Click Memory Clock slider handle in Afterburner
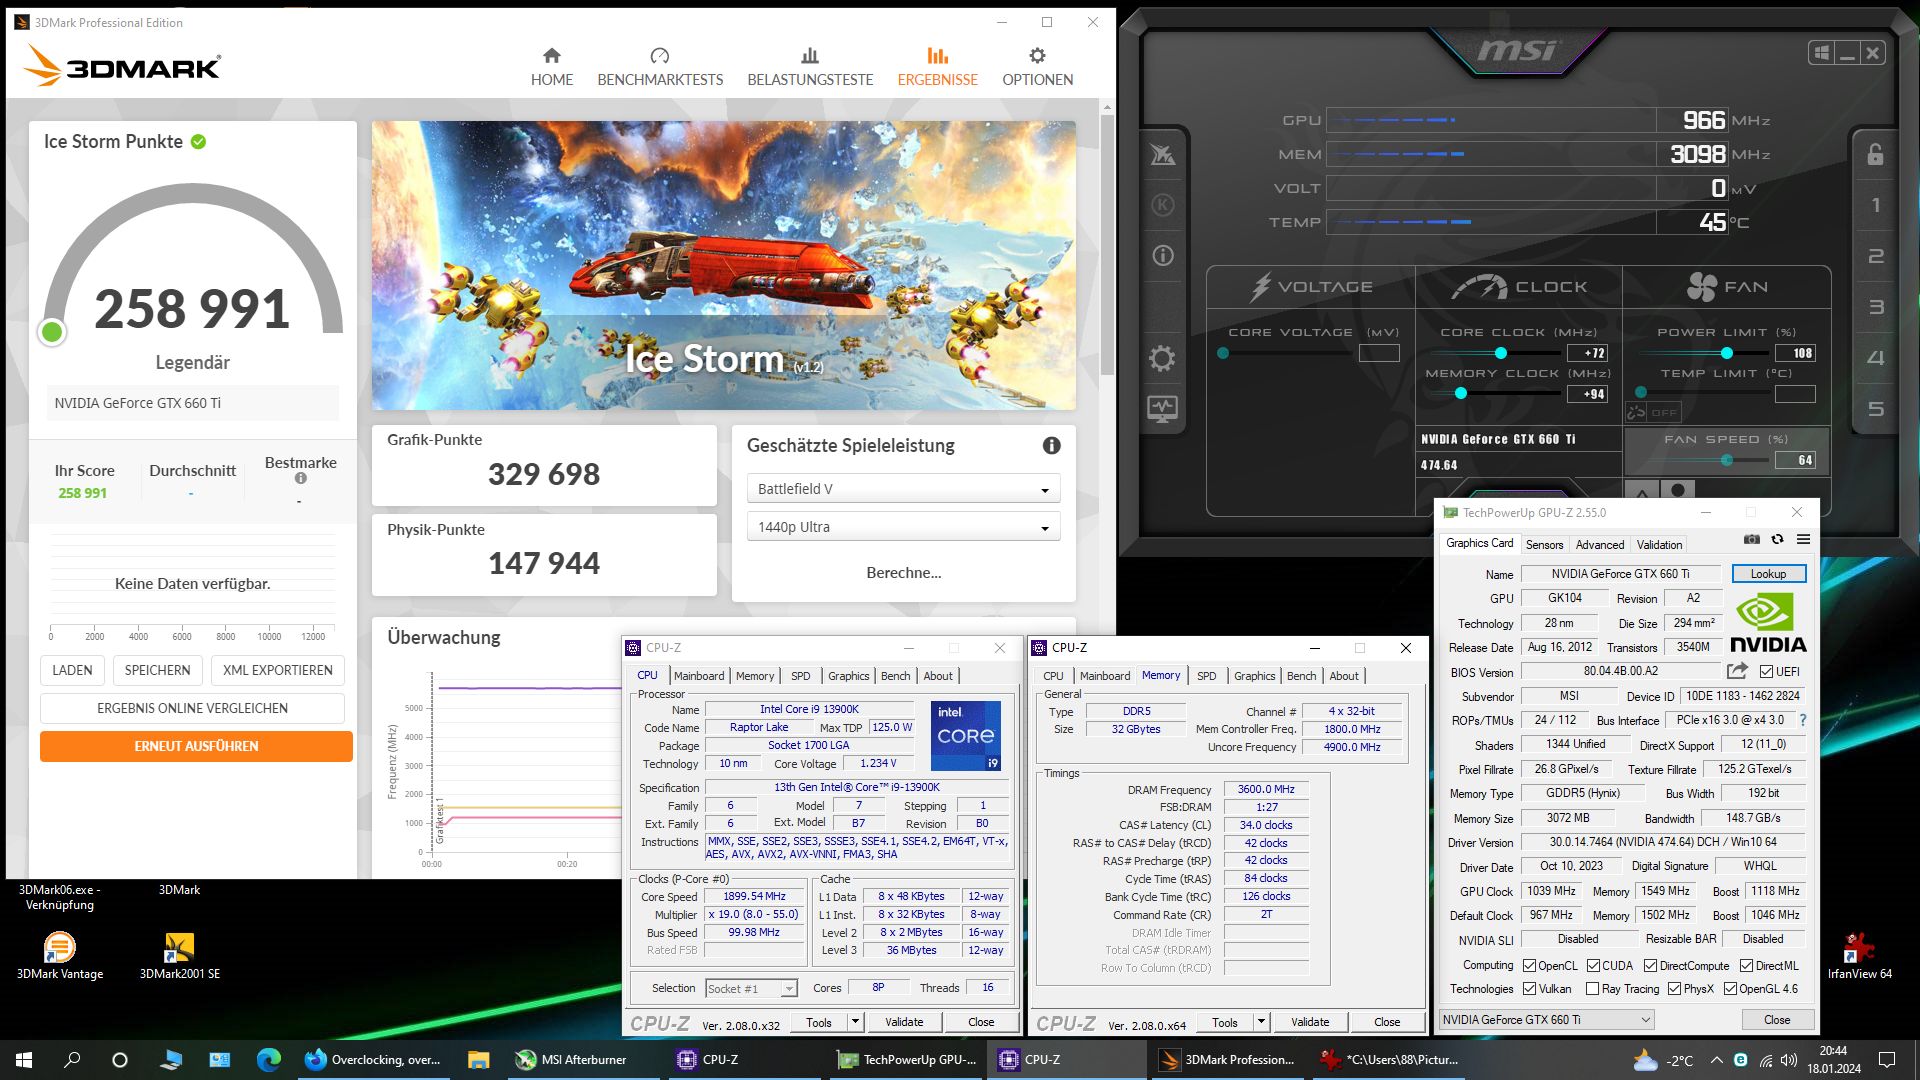Viewport: 1920px width, 1080px height. click(1461, 394)
